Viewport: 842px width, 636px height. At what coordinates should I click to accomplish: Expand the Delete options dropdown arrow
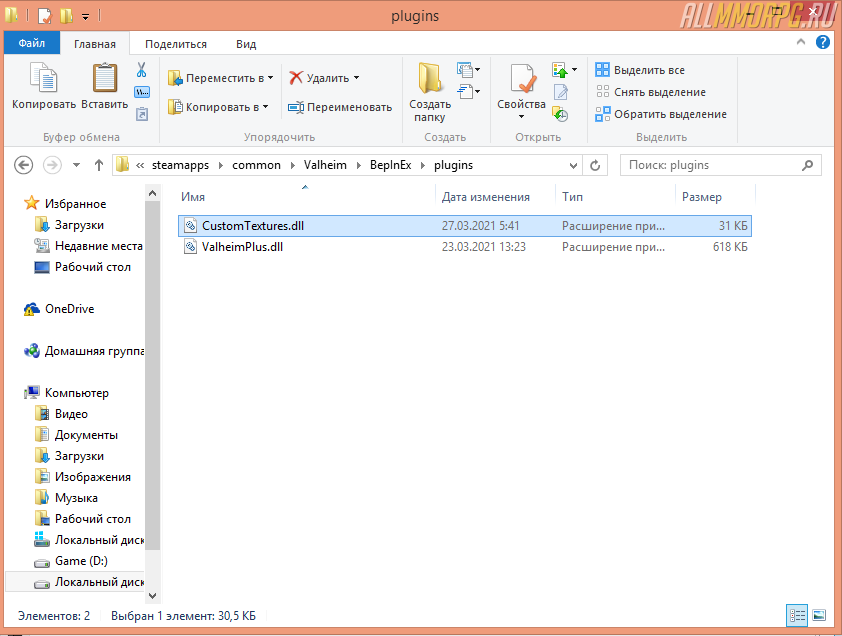(x=357, y=78)
